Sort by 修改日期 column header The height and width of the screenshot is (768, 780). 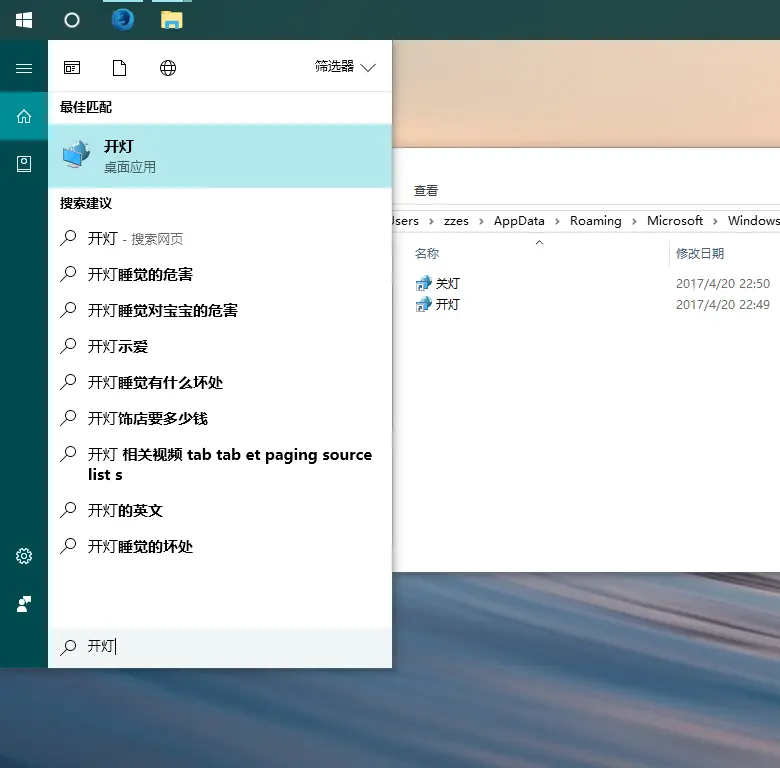tap(699, 254)
